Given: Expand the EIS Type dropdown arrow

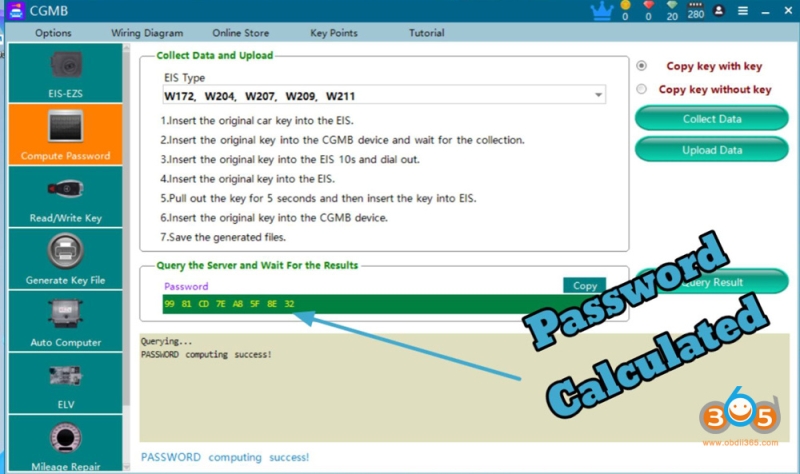Looking at the screenshot, I should (x=598, y=95).
